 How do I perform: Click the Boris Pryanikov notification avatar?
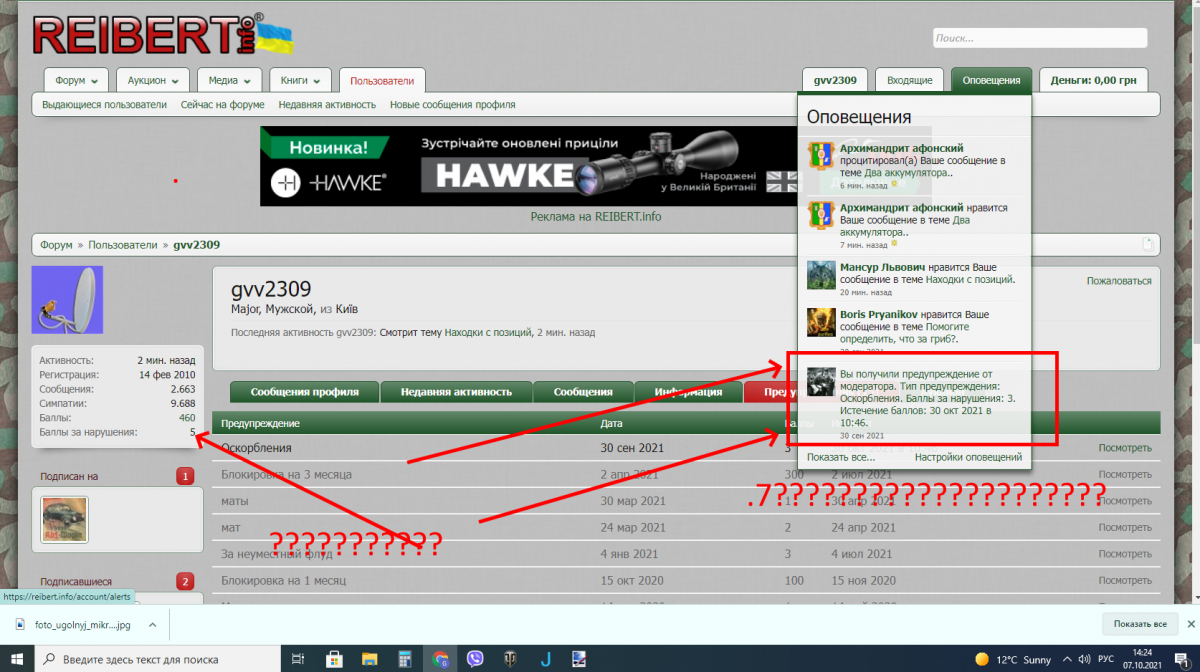tap(821, 321)
